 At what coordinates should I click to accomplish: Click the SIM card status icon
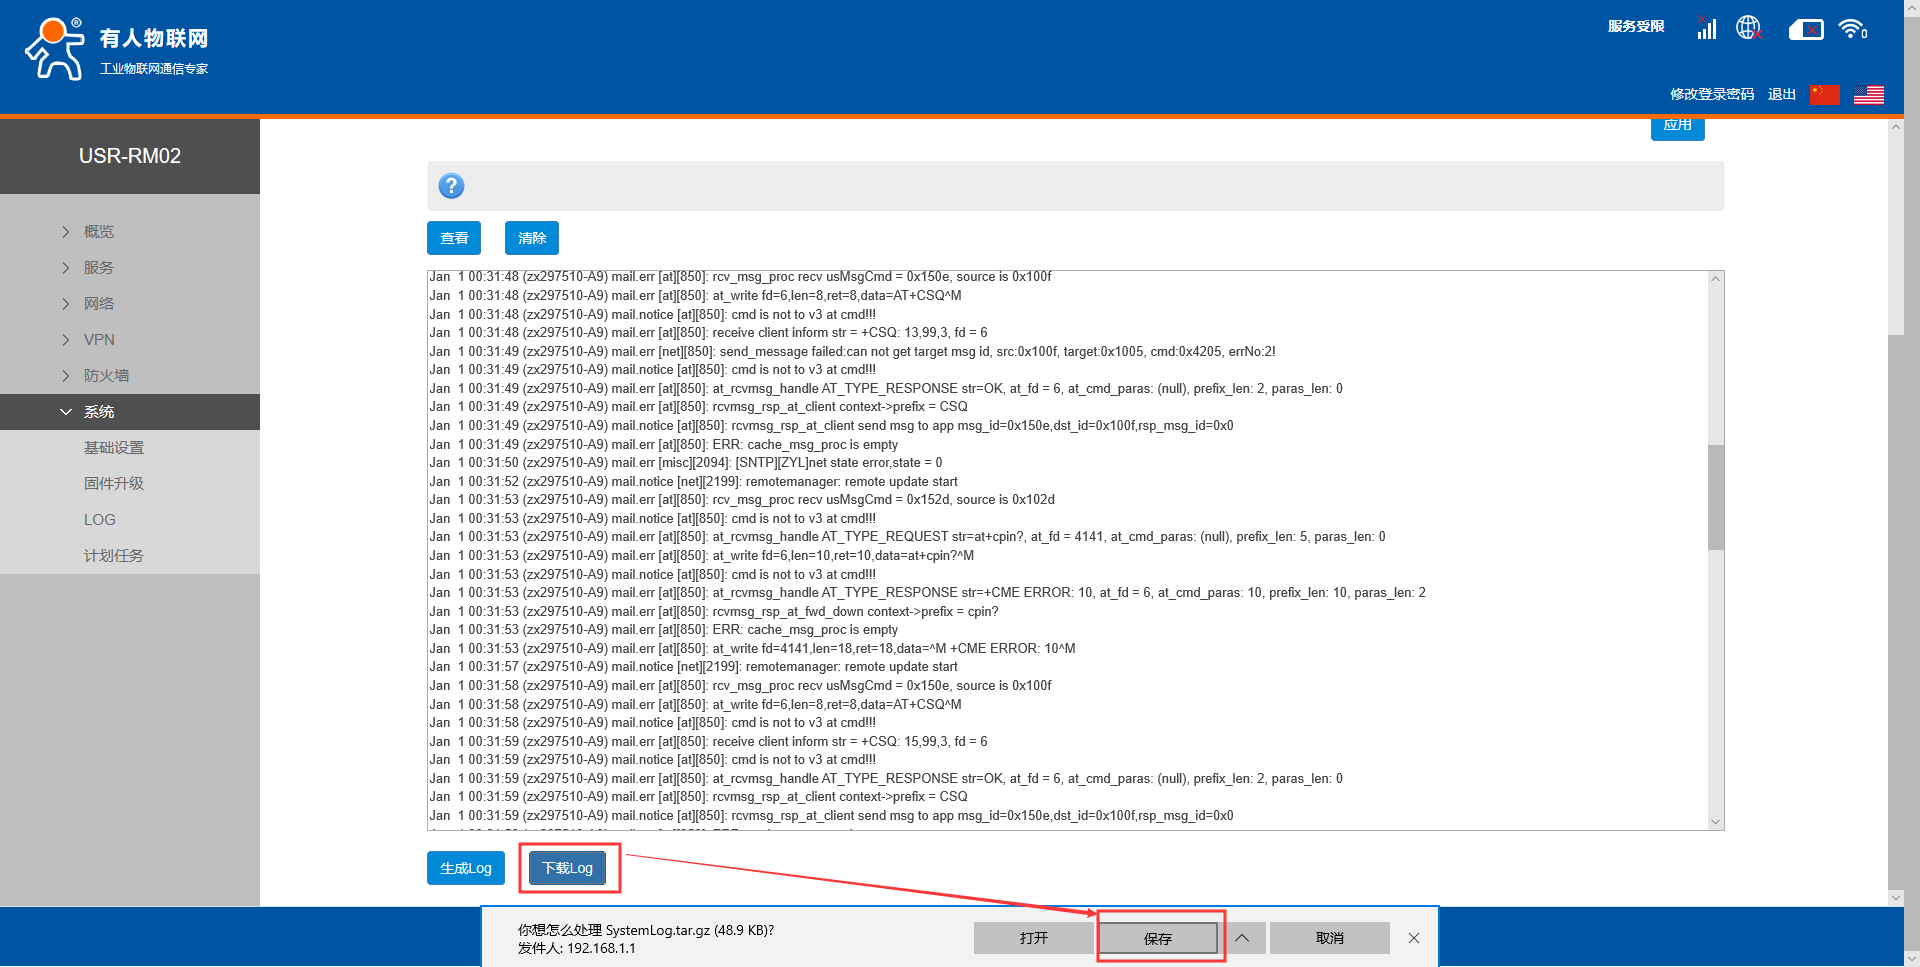click(1805, 30)
